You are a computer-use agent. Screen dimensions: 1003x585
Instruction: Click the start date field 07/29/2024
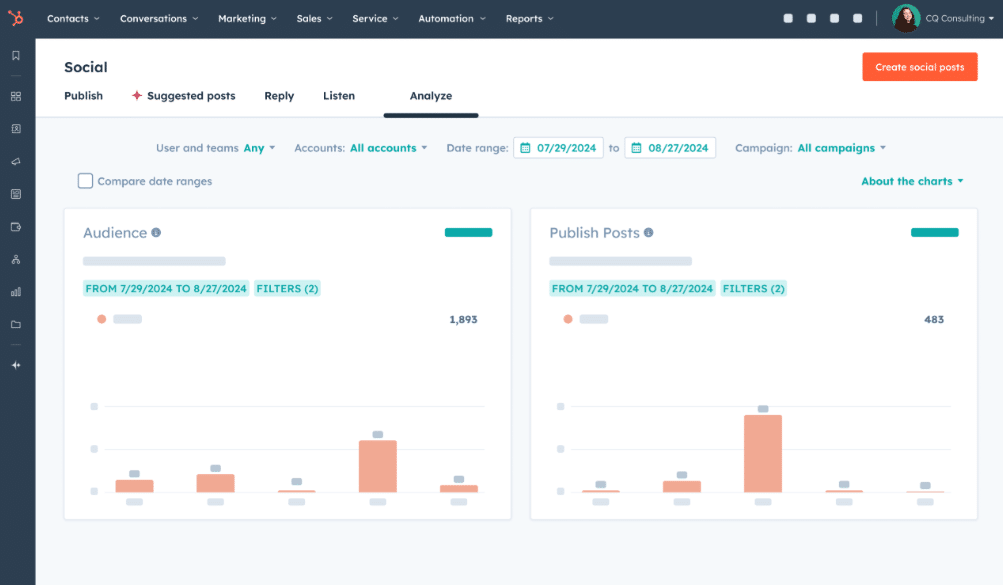559,148
